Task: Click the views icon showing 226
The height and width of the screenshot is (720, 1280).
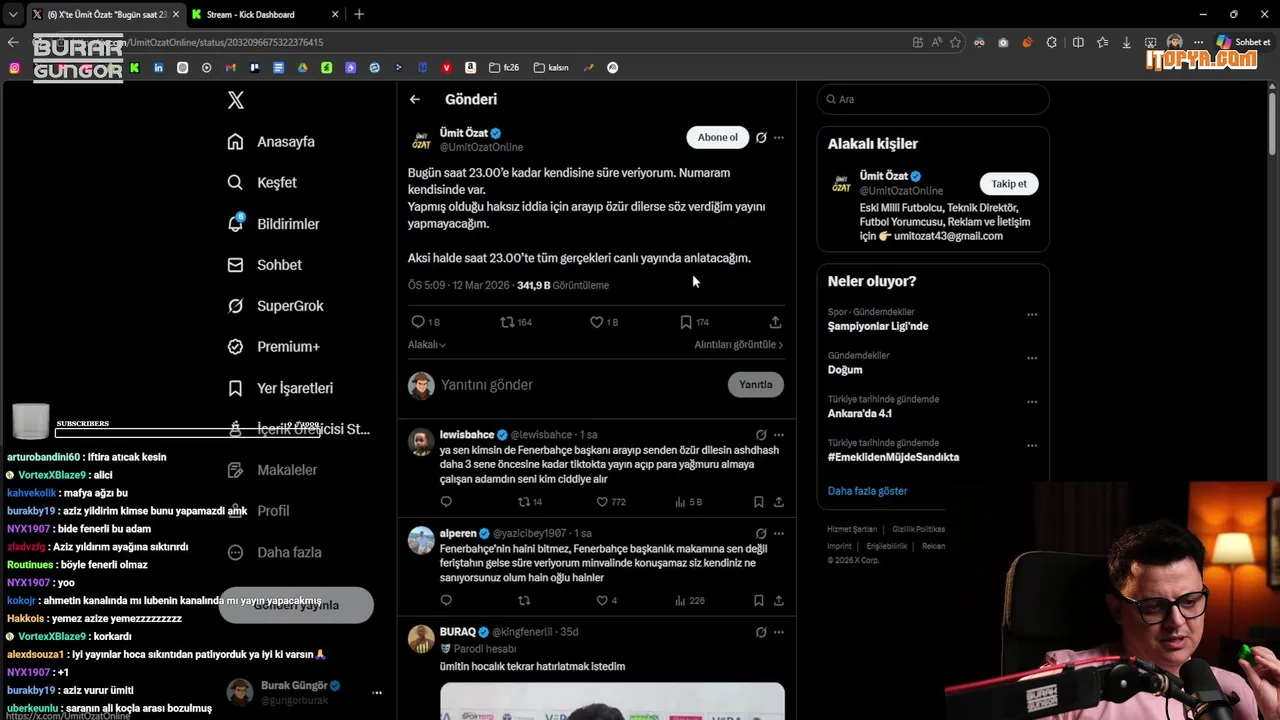Action: (680, 600)
